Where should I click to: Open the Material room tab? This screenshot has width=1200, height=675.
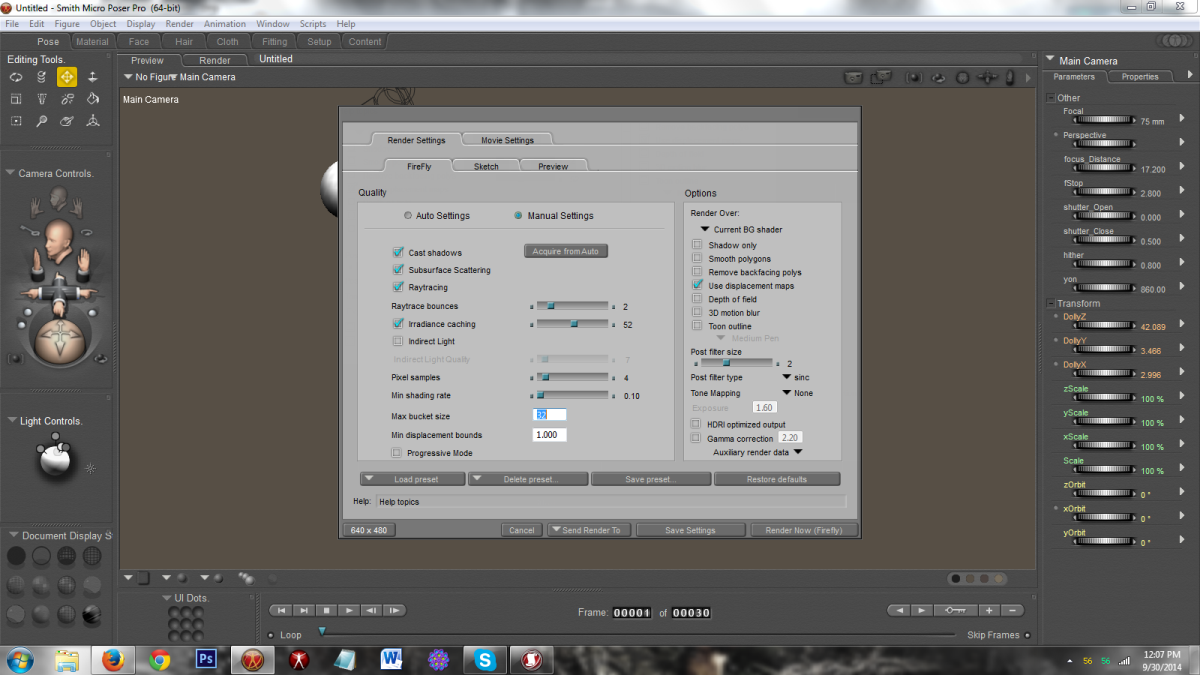pyautogui.click(x=92, y=42)
